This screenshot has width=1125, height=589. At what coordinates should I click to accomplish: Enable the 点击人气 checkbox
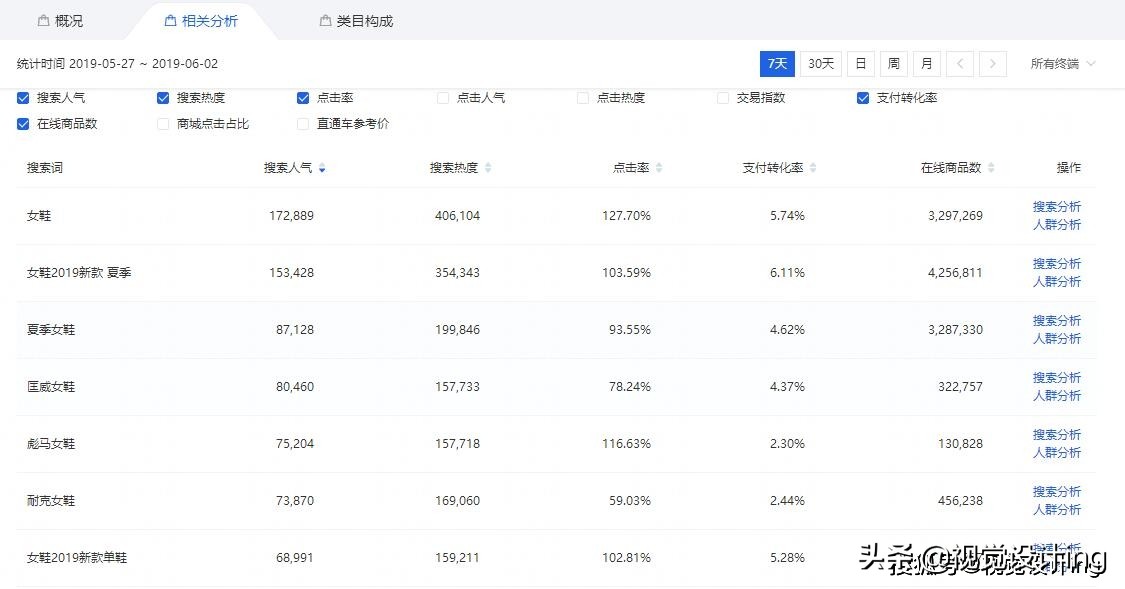443,97
